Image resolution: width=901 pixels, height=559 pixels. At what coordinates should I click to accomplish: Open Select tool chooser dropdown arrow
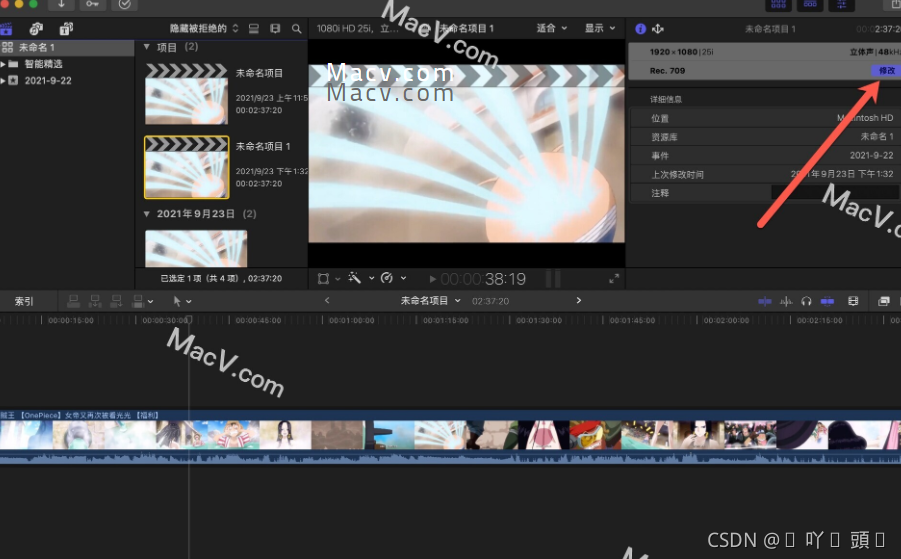[x=189, y=301]
